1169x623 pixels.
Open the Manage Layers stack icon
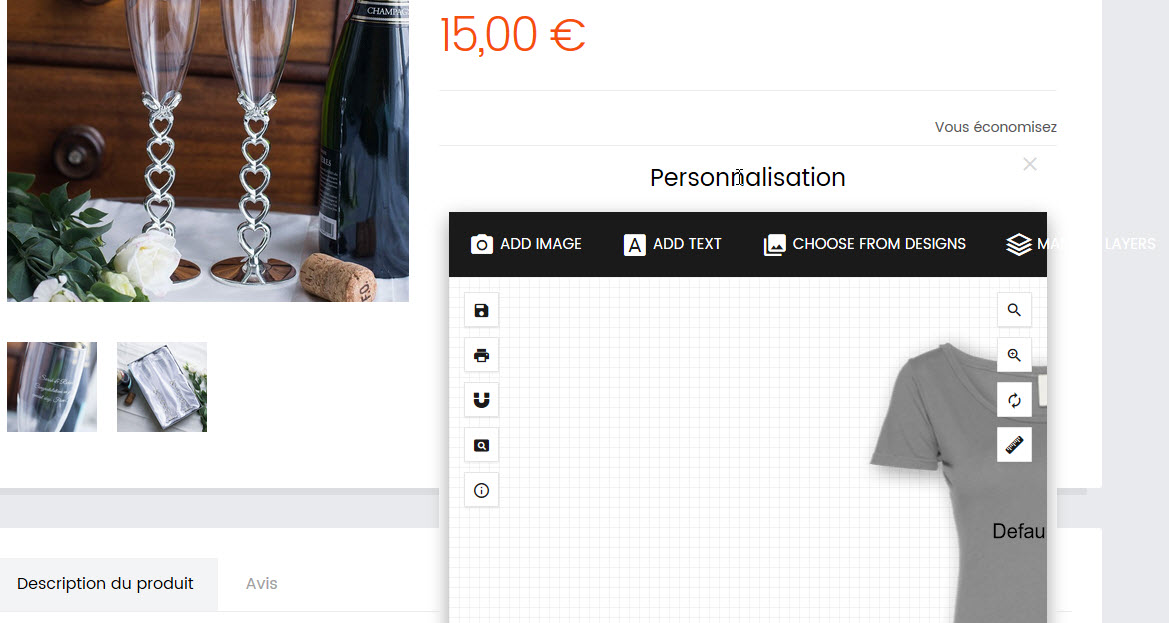(1018, 244)
